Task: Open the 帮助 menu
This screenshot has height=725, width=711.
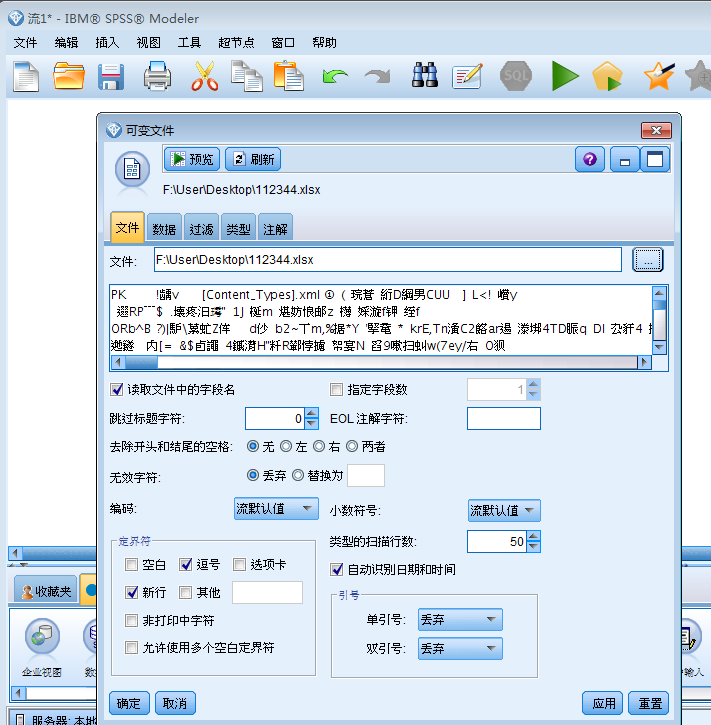Action: 324,43
